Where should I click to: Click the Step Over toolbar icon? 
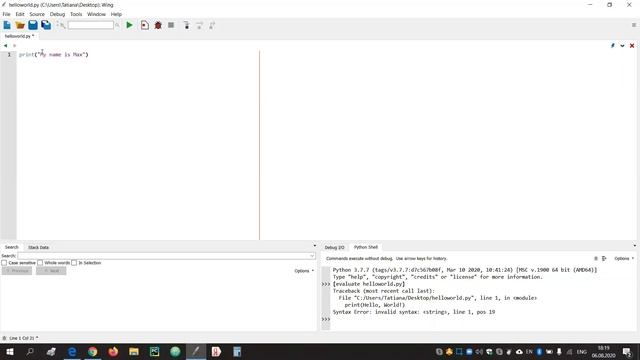pyautogui.click(x=200, y=25)
